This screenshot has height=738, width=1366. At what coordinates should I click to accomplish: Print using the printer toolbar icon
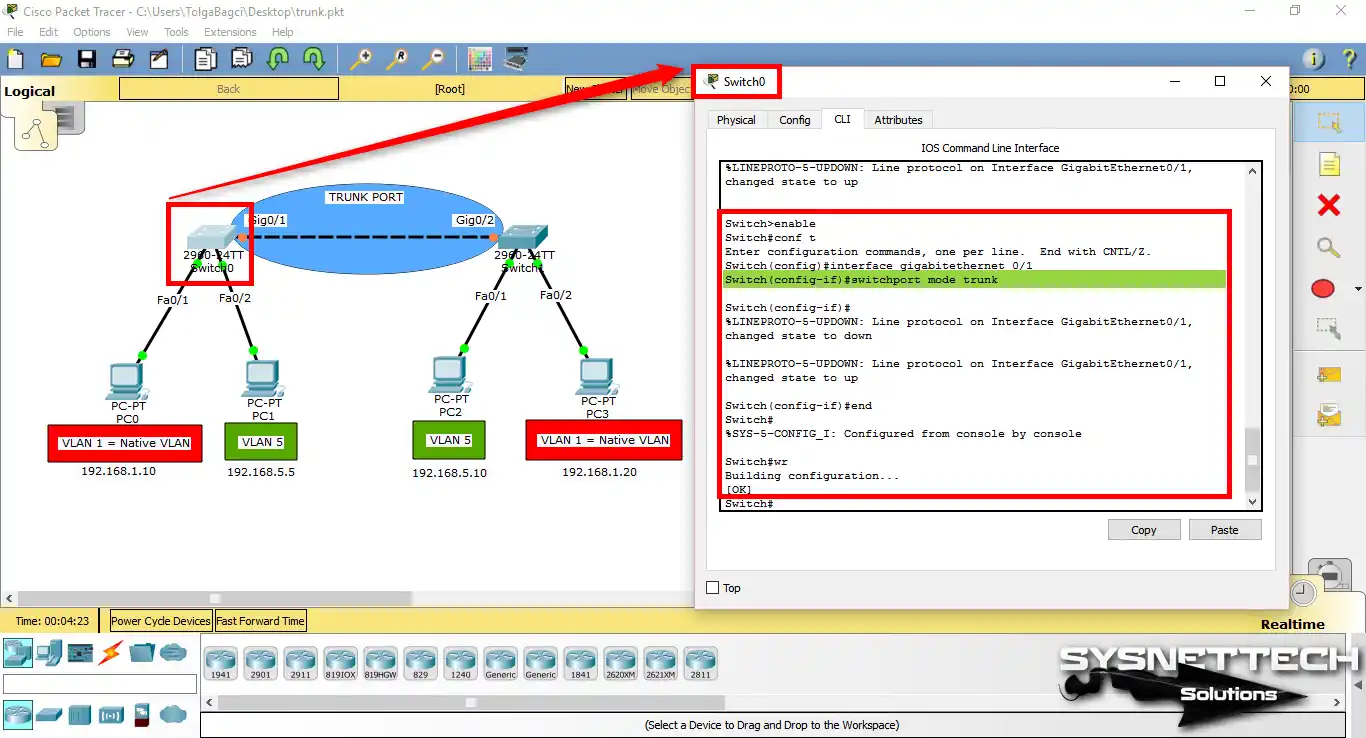[123, 59]
